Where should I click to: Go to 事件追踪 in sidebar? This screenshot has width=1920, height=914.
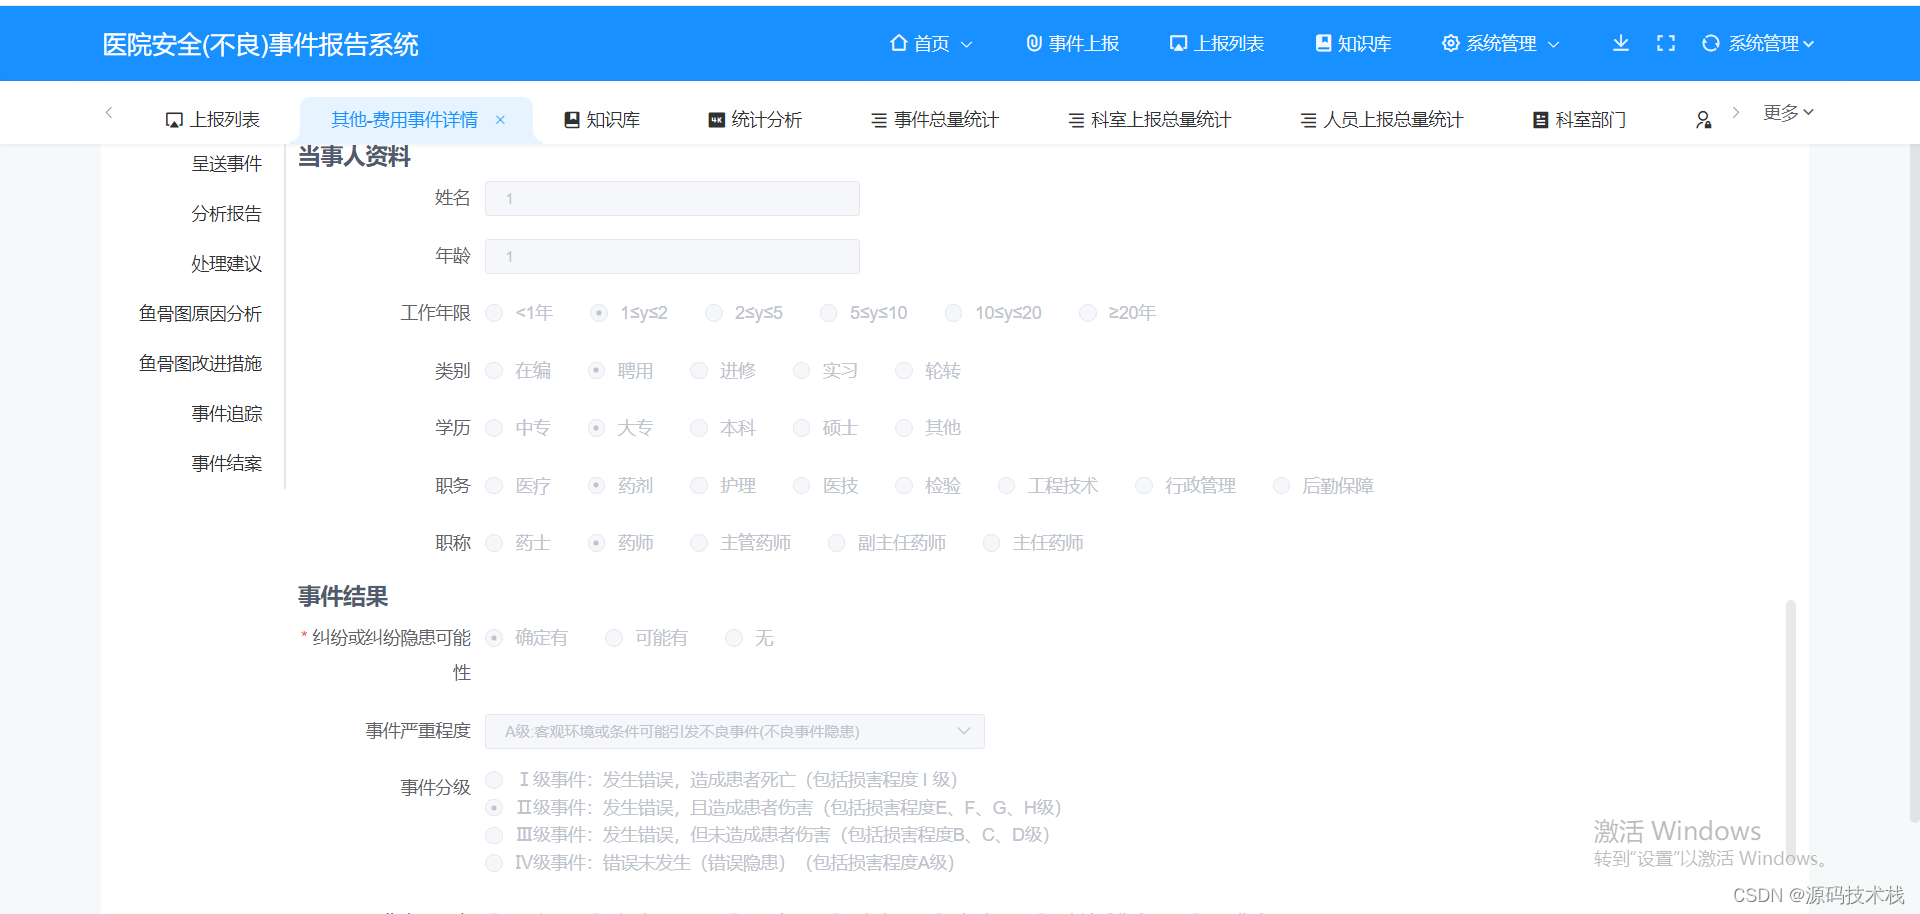(227, 414)
